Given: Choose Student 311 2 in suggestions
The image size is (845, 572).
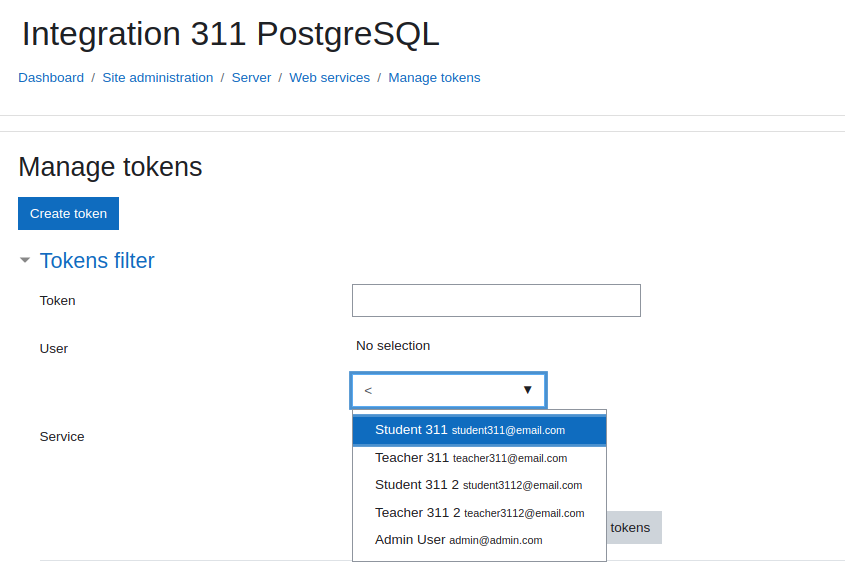Looking at the screenshot, I should (x=480, y=485).
